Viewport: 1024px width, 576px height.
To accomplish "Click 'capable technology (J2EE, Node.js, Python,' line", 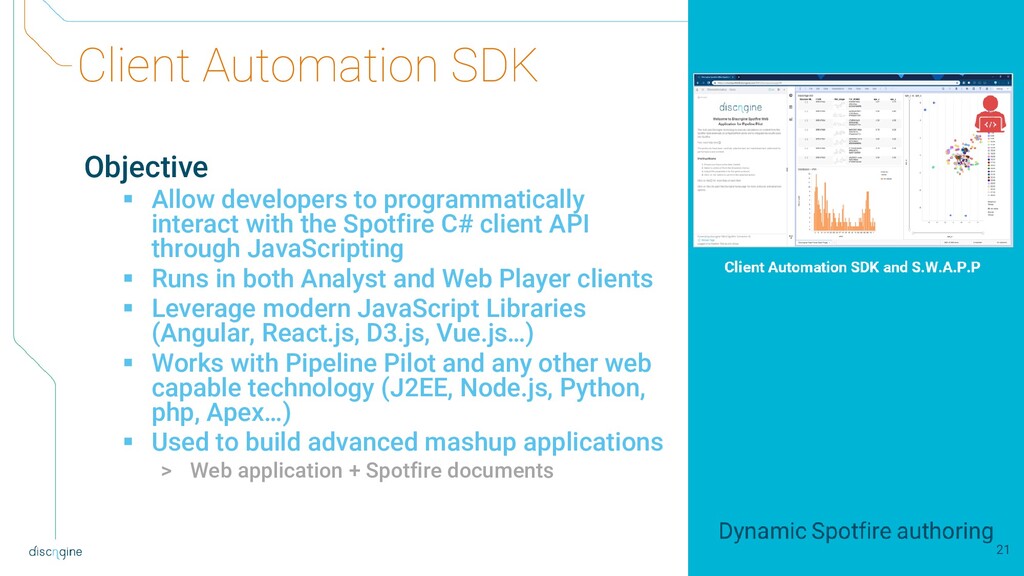I will [x=398, y=388].
